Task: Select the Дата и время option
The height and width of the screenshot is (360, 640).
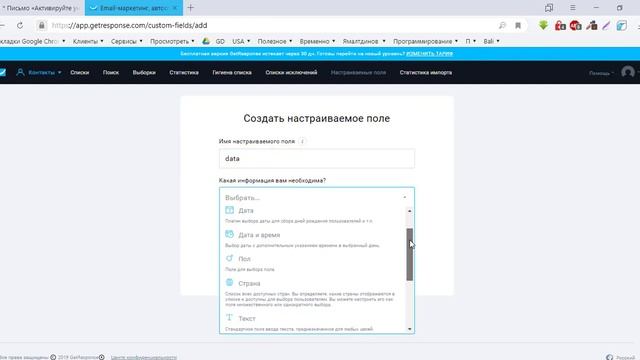Action: [313, 239]
